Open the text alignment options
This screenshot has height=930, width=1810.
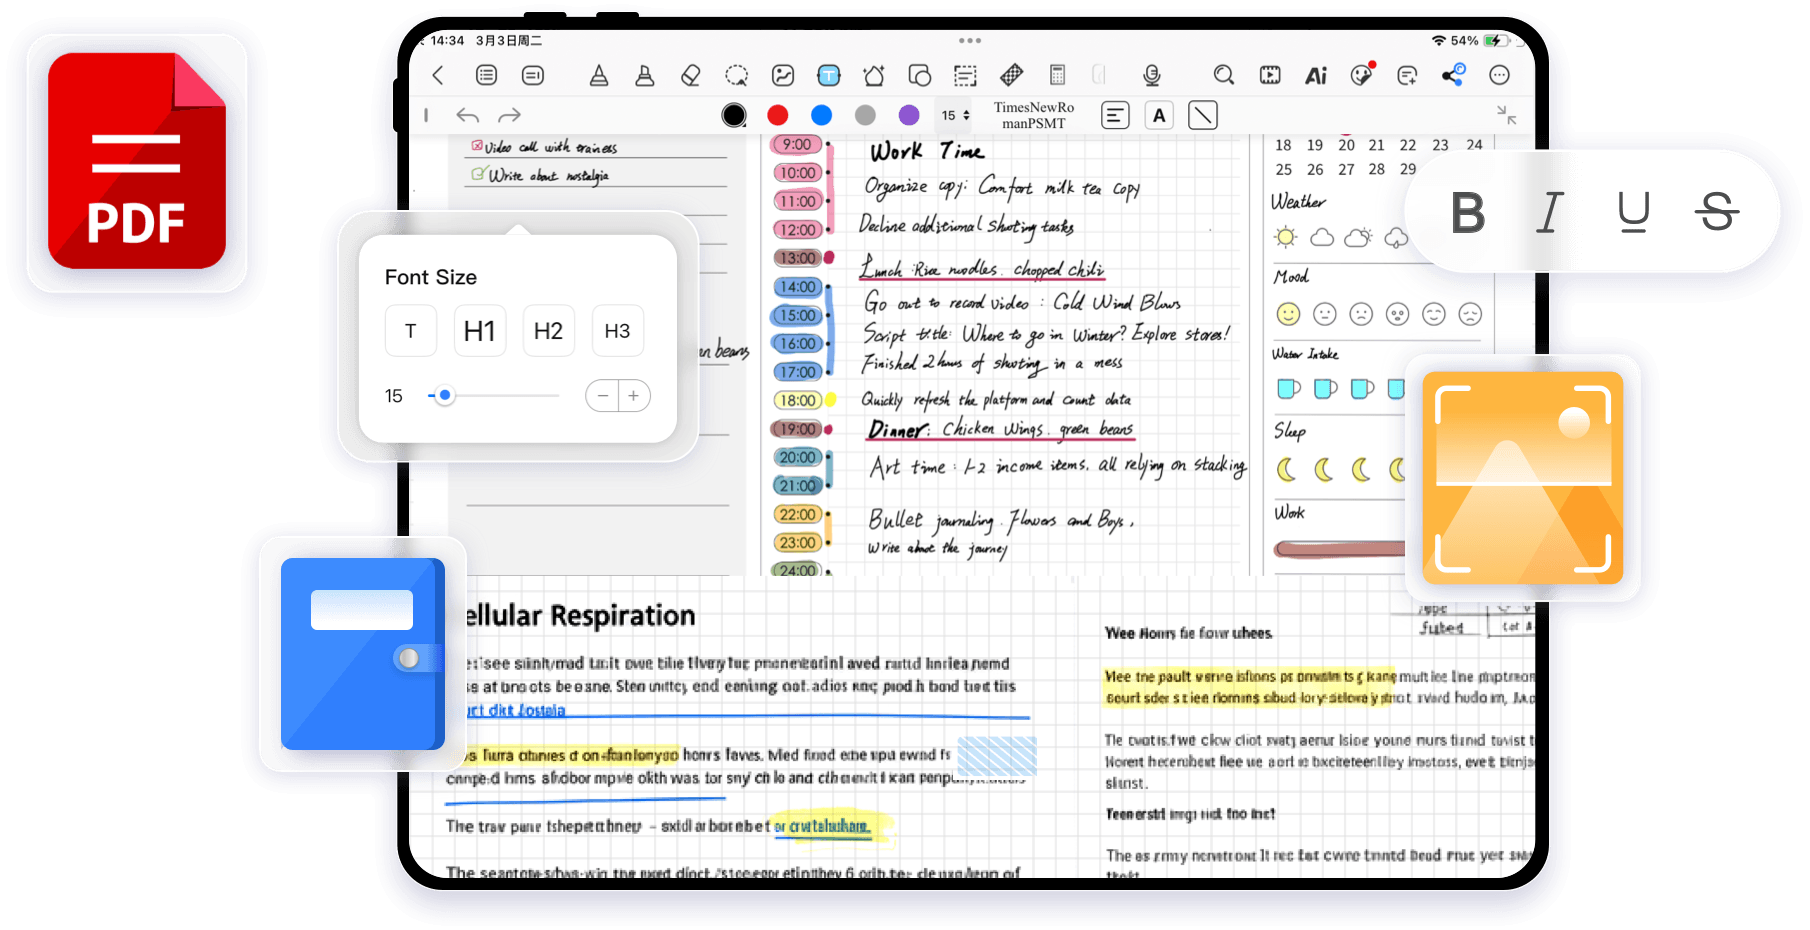(x=1115, y=116)
